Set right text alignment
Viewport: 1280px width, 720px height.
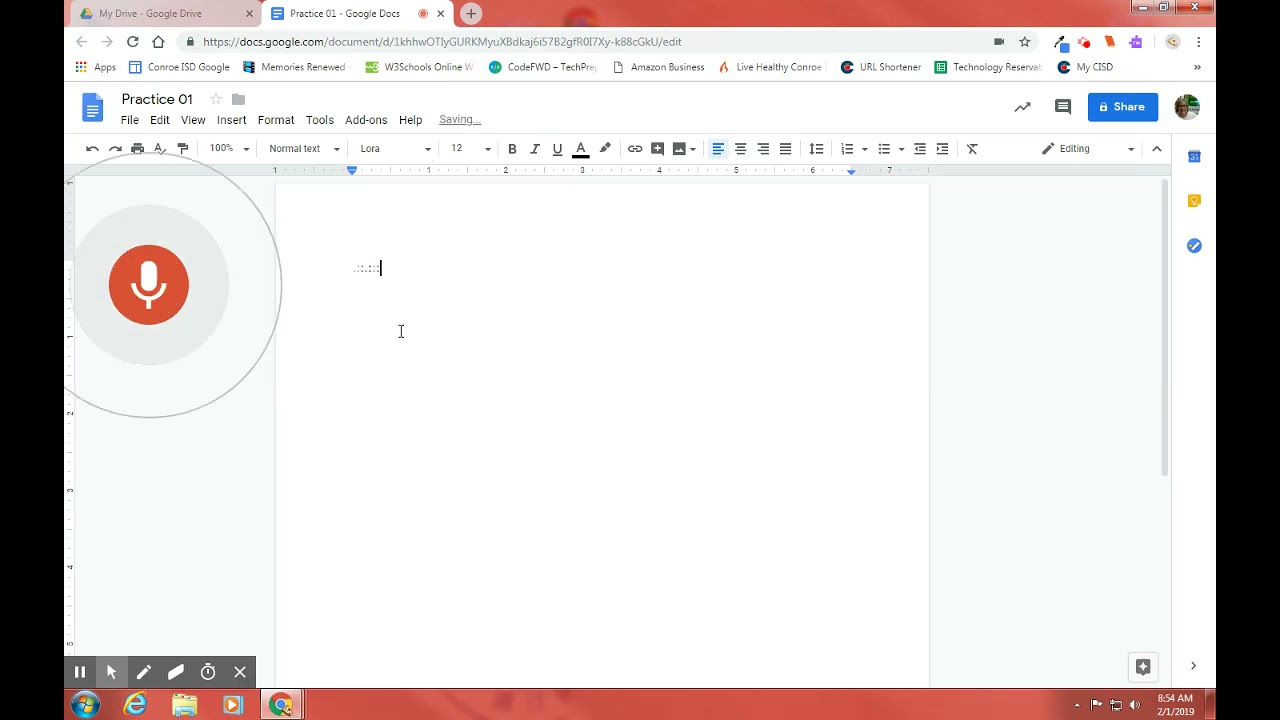click(x=763, y=149)
